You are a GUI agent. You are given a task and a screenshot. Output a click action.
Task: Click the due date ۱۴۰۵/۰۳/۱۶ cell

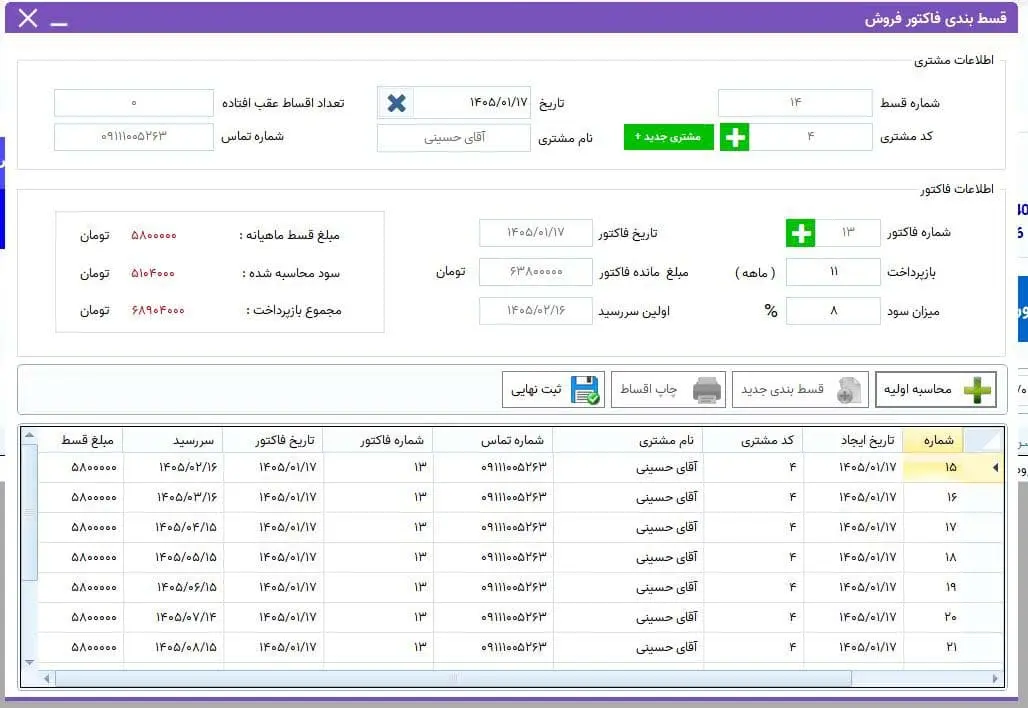point(173,498)
